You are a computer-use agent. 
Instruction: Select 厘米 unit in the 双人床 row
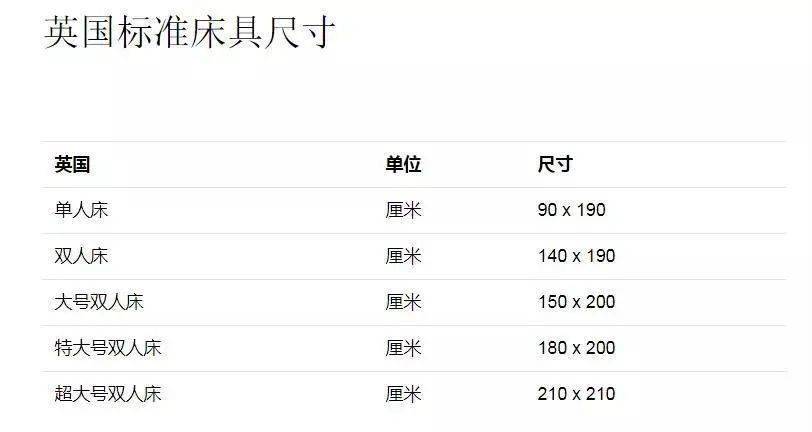click(403, 256)
